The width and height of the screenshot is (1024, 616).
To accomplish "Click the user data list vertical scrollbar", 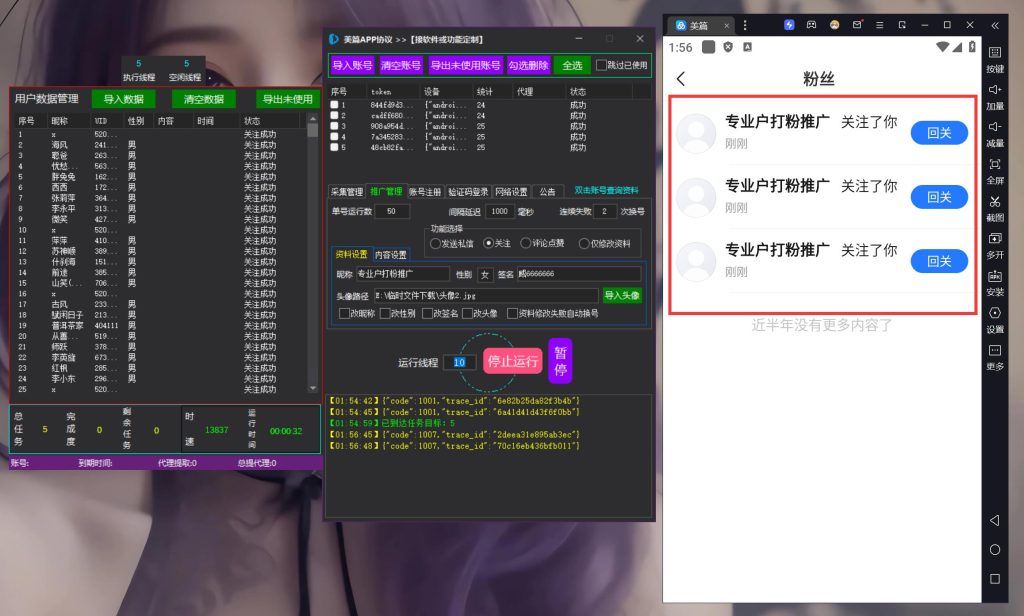I will [x=313, y=260].
